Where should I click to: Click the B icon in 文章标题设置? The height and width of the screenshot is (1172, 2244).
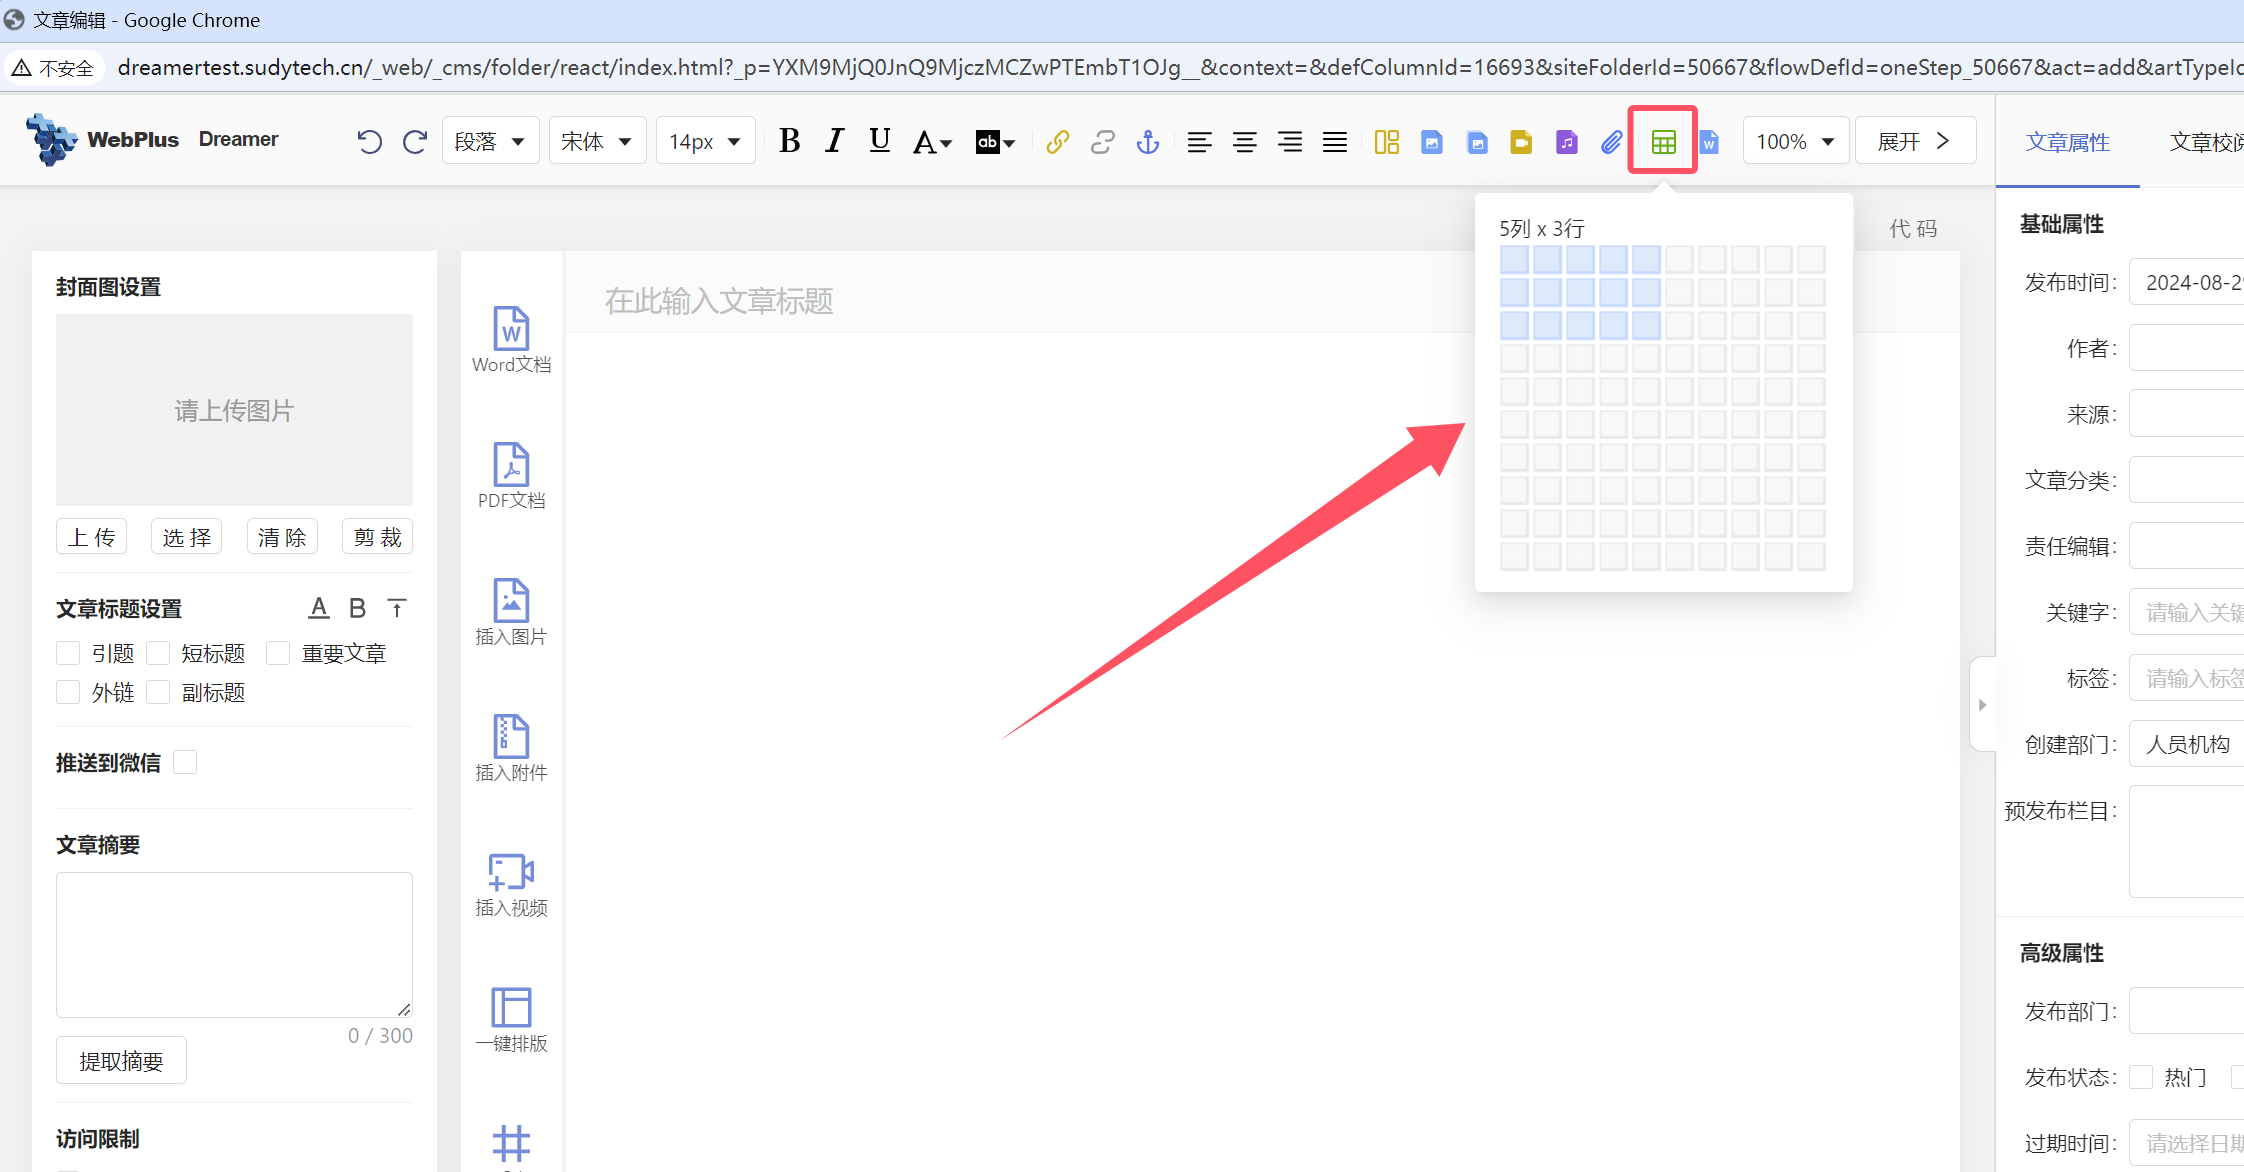pos(357,608)
